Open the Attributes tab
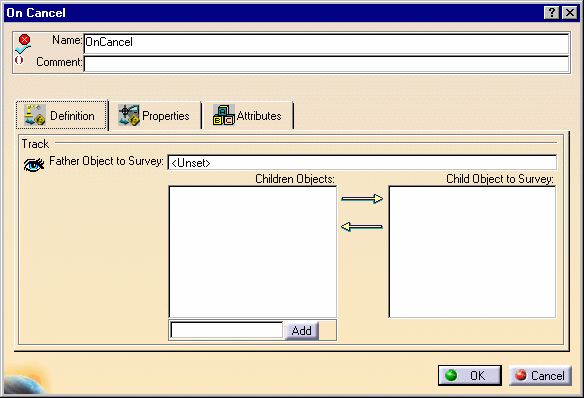The image size is (584, 398). [x=248, y=115]
